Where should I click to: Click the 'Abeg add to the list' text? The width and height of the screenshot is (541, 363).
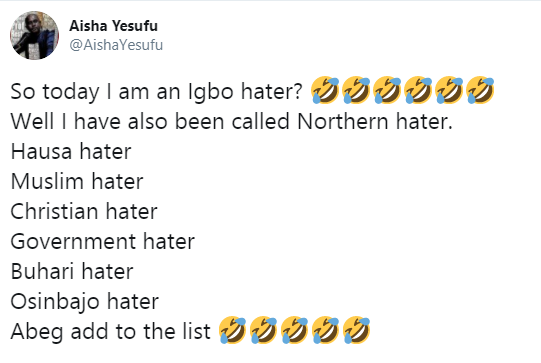(110, 332)
